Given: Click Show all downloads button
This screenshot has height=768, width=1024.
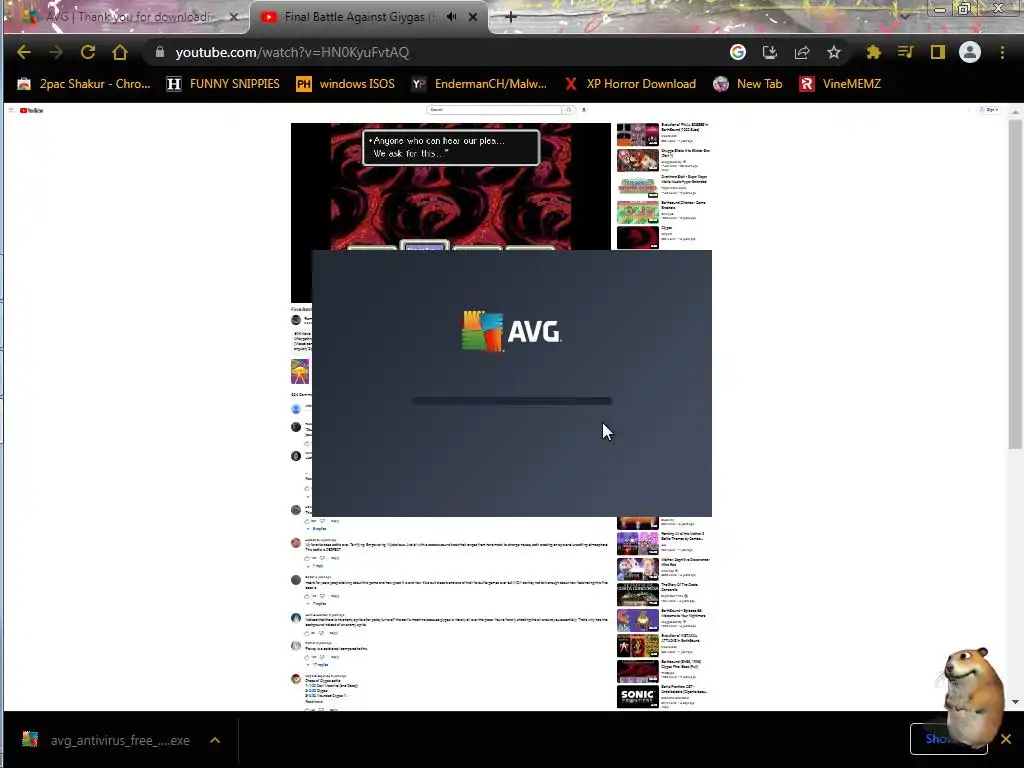Looking at the screenshot, I should pos(948,739).
